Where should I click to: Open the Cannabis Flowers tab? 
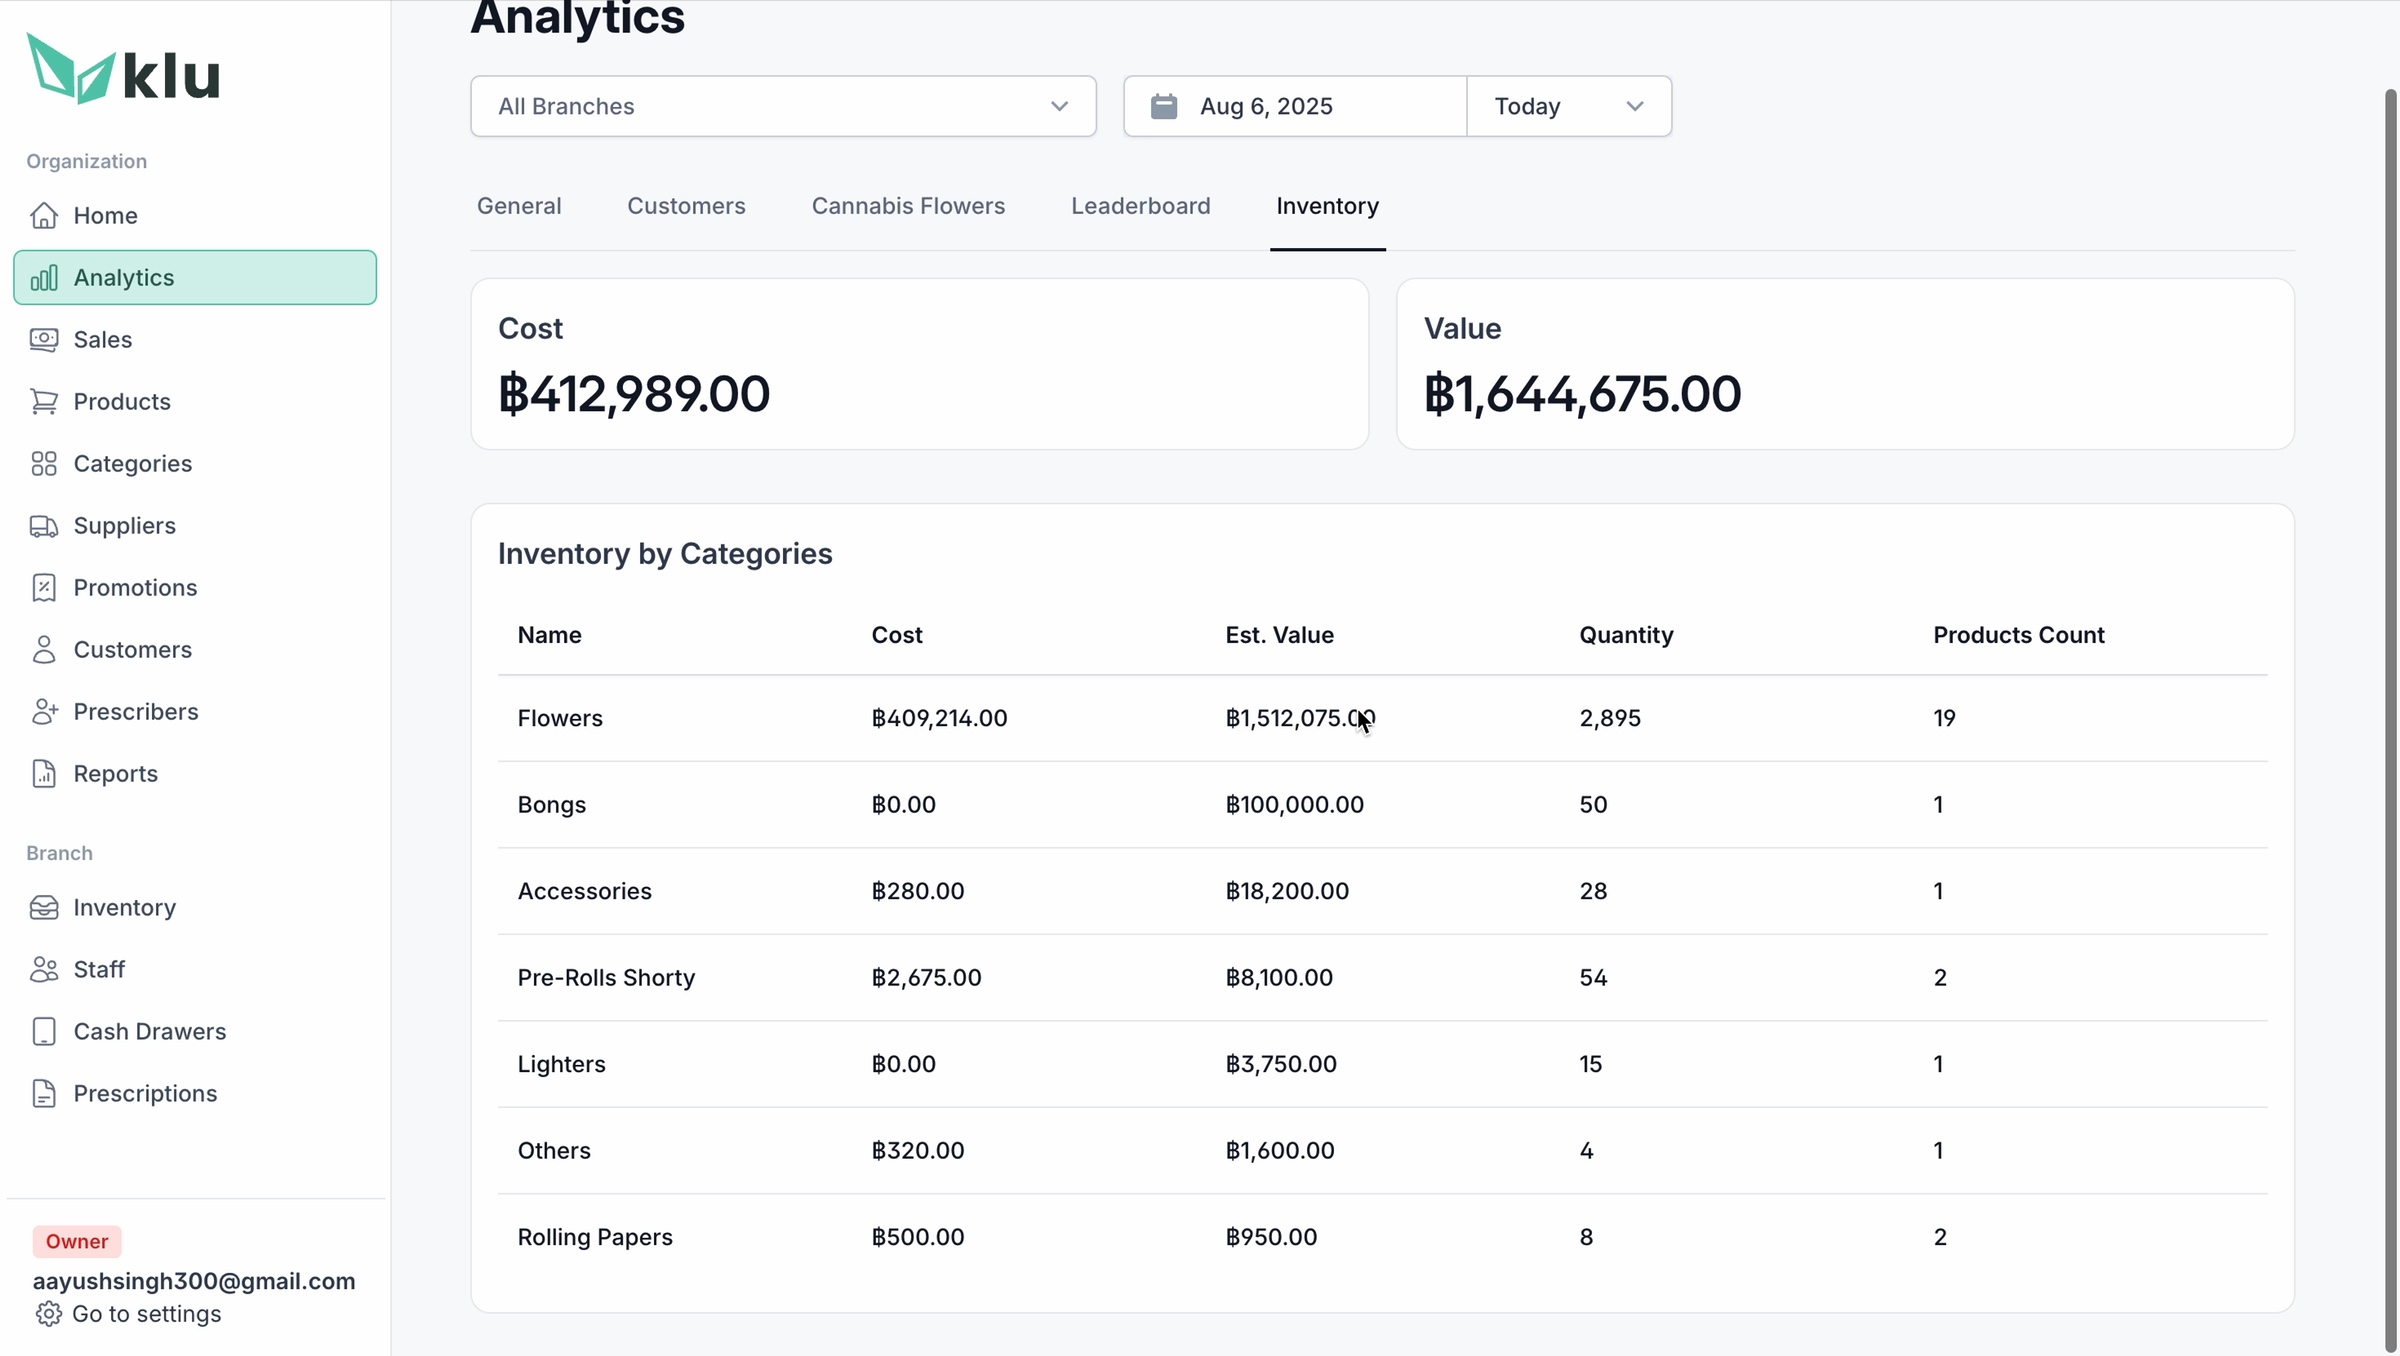coord(908,206)
